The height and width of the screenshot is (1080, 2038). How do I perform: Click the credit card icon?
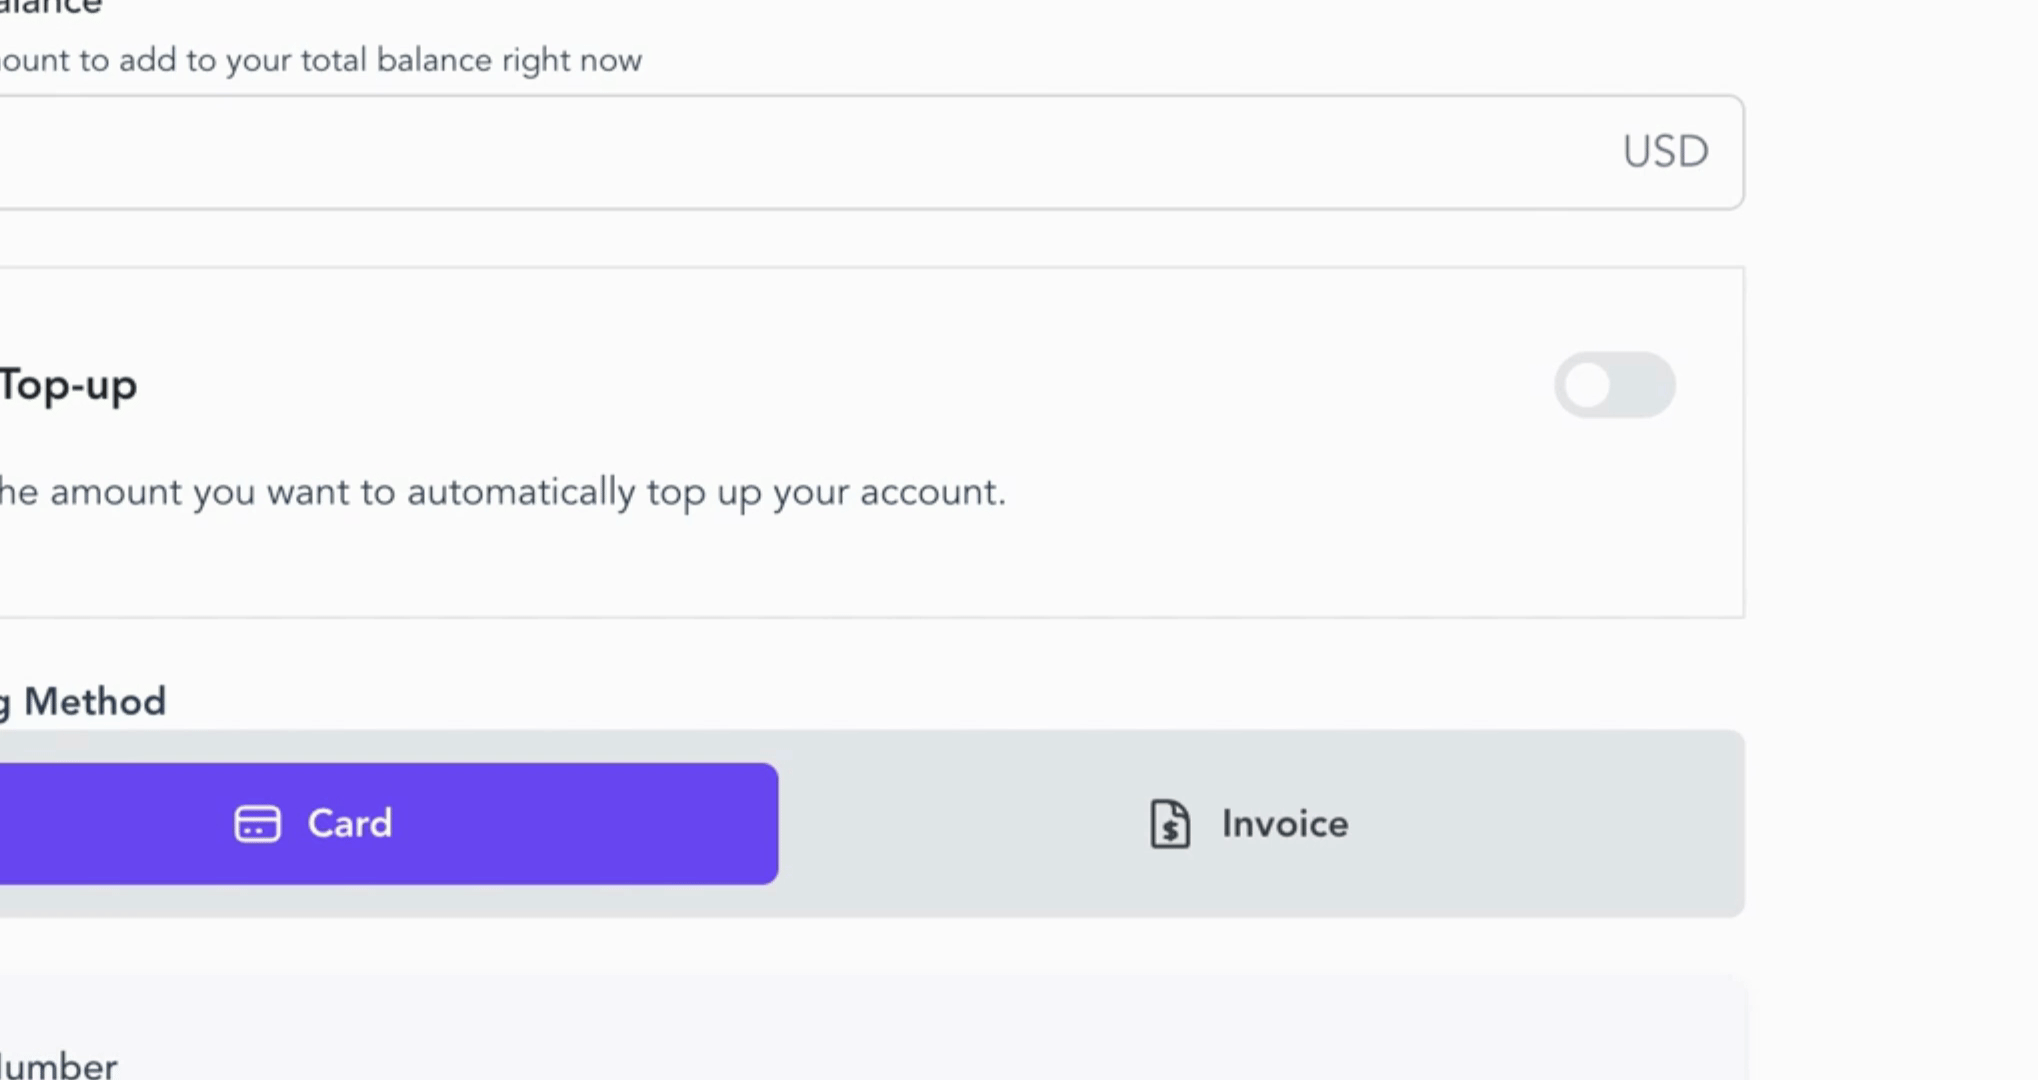pos(257,824)
